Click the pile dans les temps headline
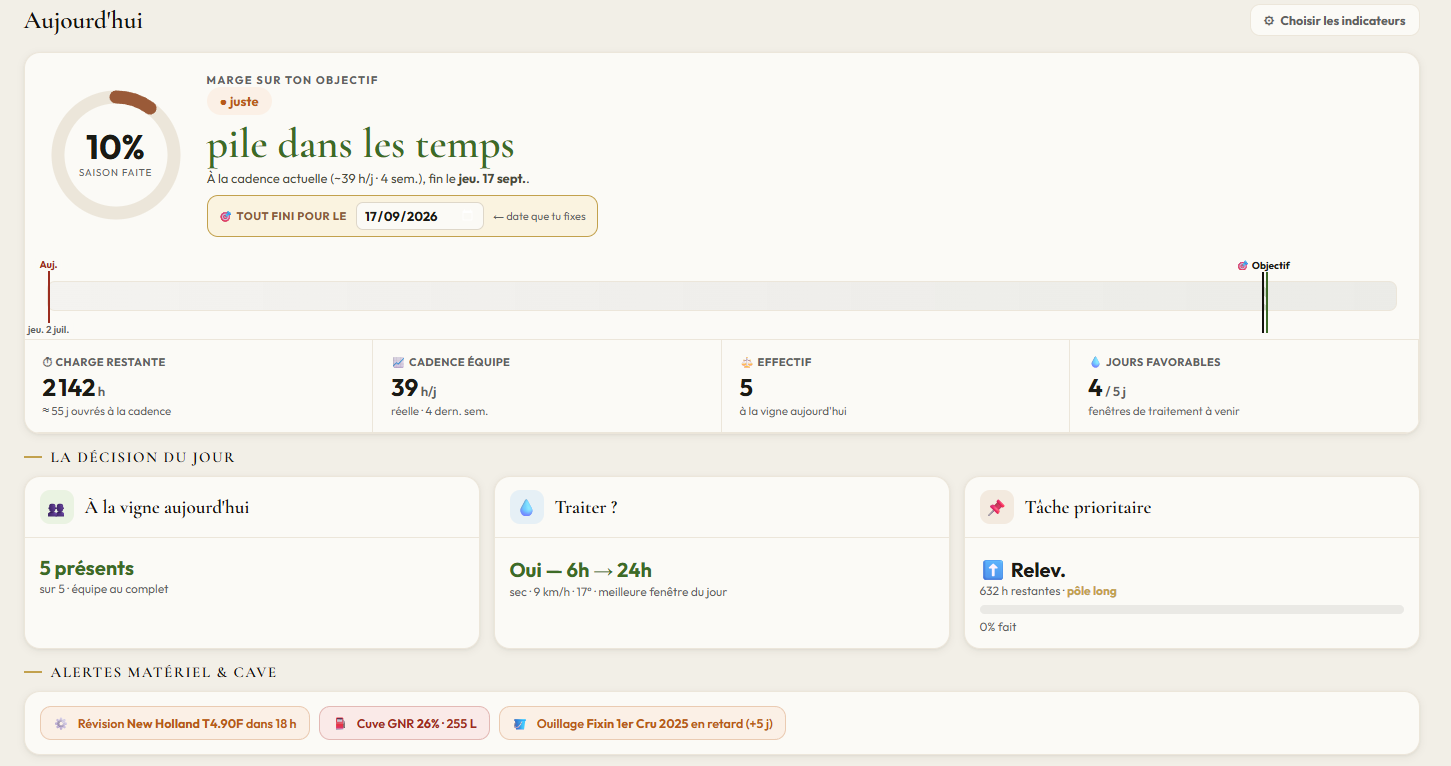This screenshot has height=766, width=1451. (360, 146)
